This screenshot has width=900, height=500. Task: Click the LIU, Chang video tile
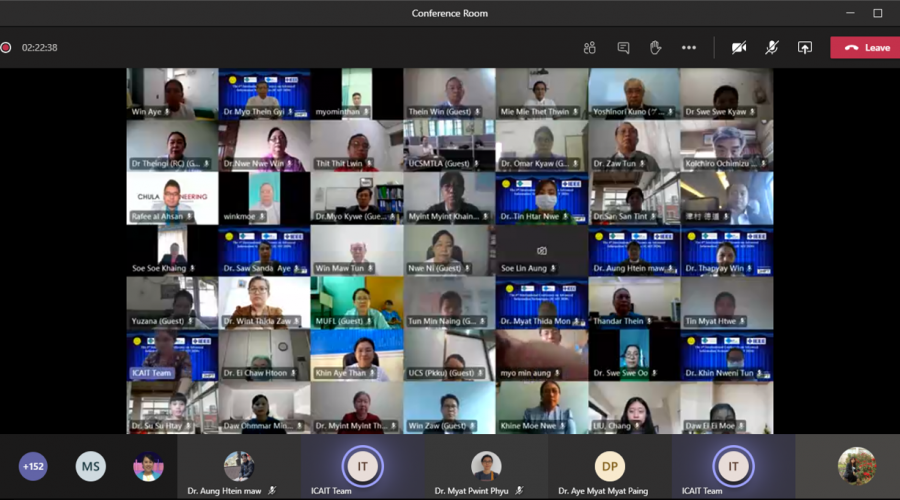(x=634, y=407)
